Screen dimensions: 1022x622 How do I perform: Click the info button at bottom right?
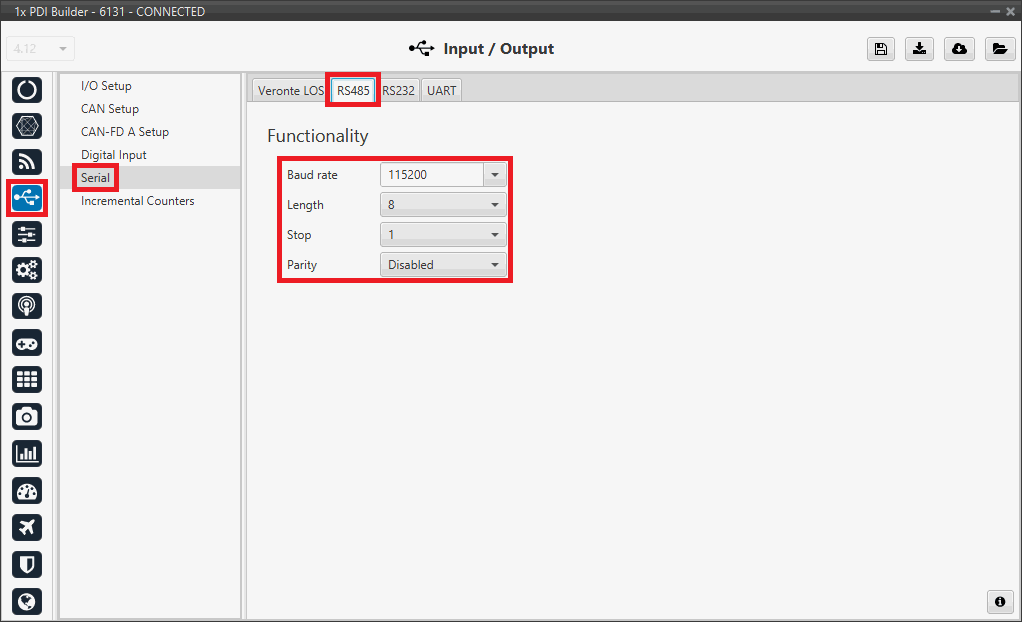coord(1000,602)
